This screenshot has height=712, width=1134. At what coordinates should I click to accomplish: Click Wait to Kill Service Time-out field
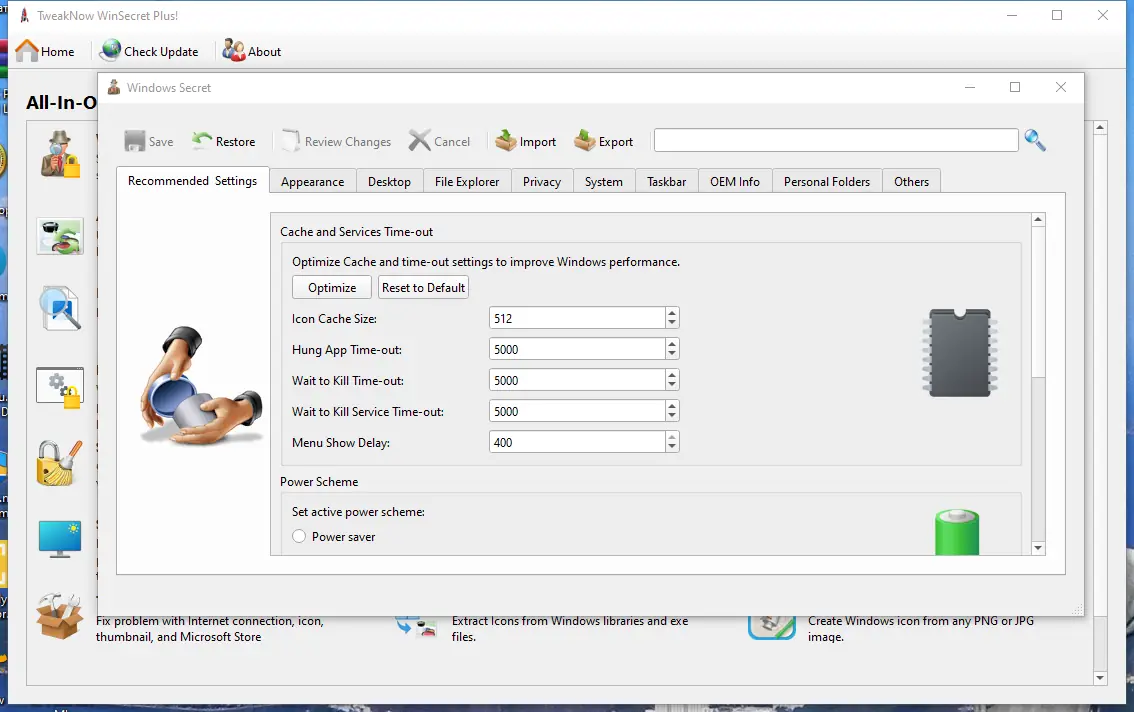click(x=577, y=412)
